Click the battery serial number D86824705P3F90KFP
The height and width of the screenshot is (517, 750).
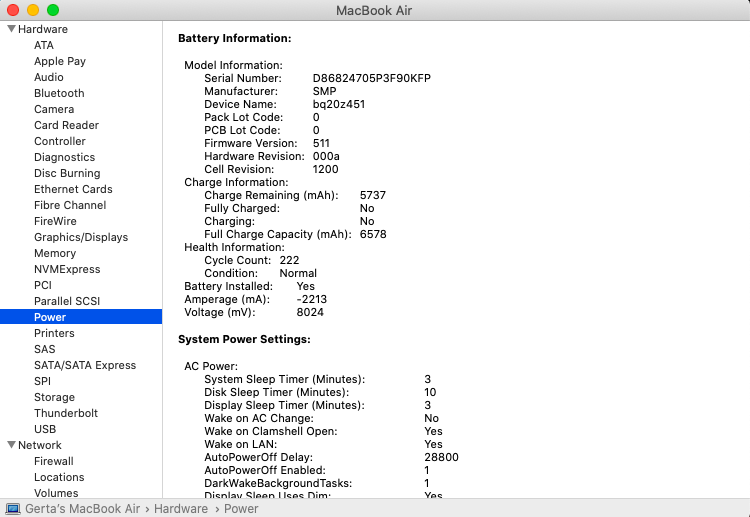372,78
